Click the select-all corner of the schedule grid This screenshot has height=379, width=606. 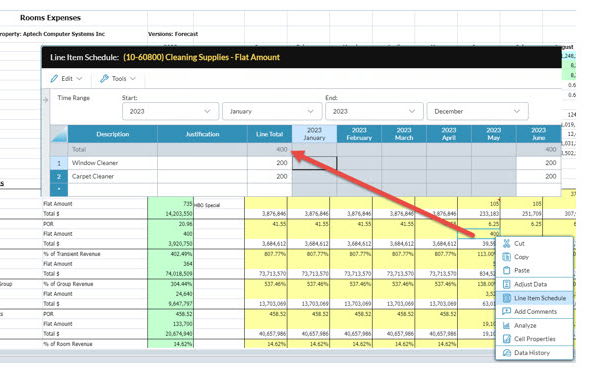click(59, 134)
